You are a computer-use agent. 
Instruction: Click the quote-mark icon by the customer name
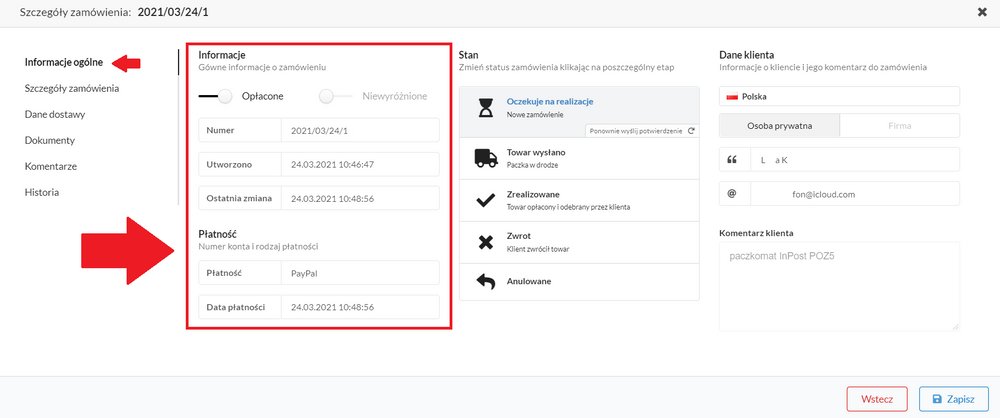[x=732, y=160]
